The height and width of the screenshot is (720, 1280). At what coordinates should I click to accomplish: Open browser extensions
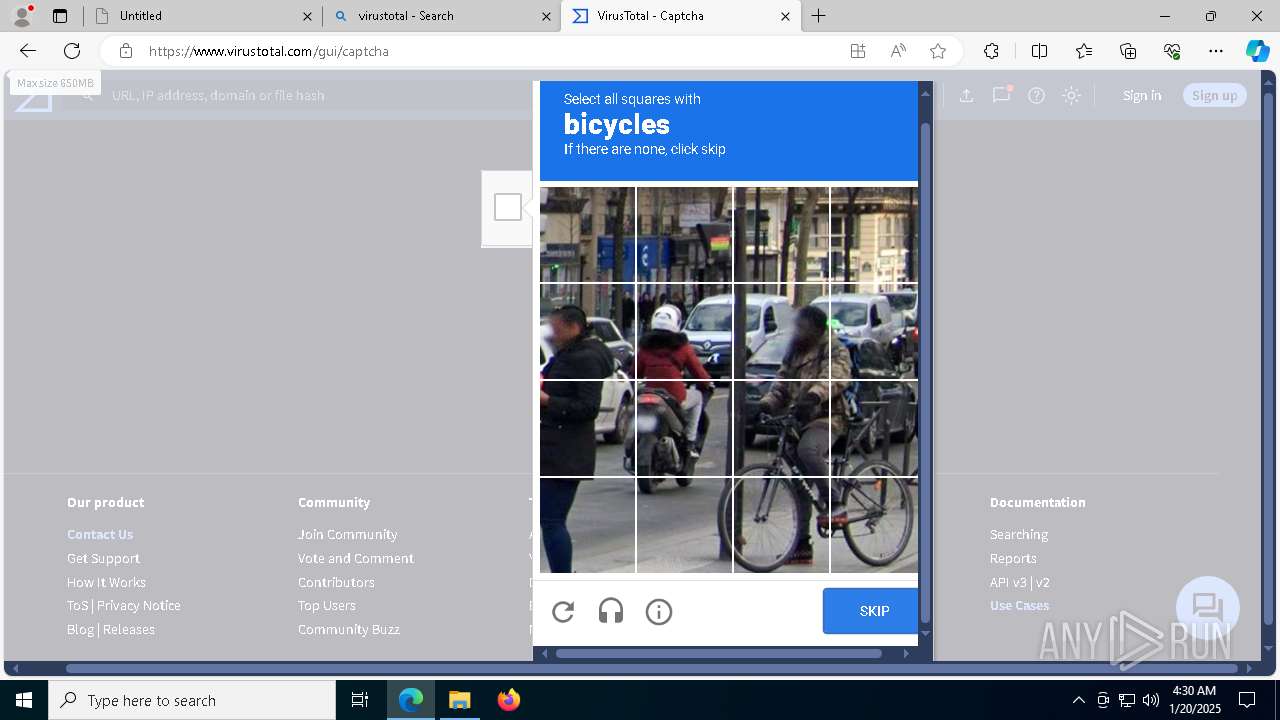tap(991, 51)
